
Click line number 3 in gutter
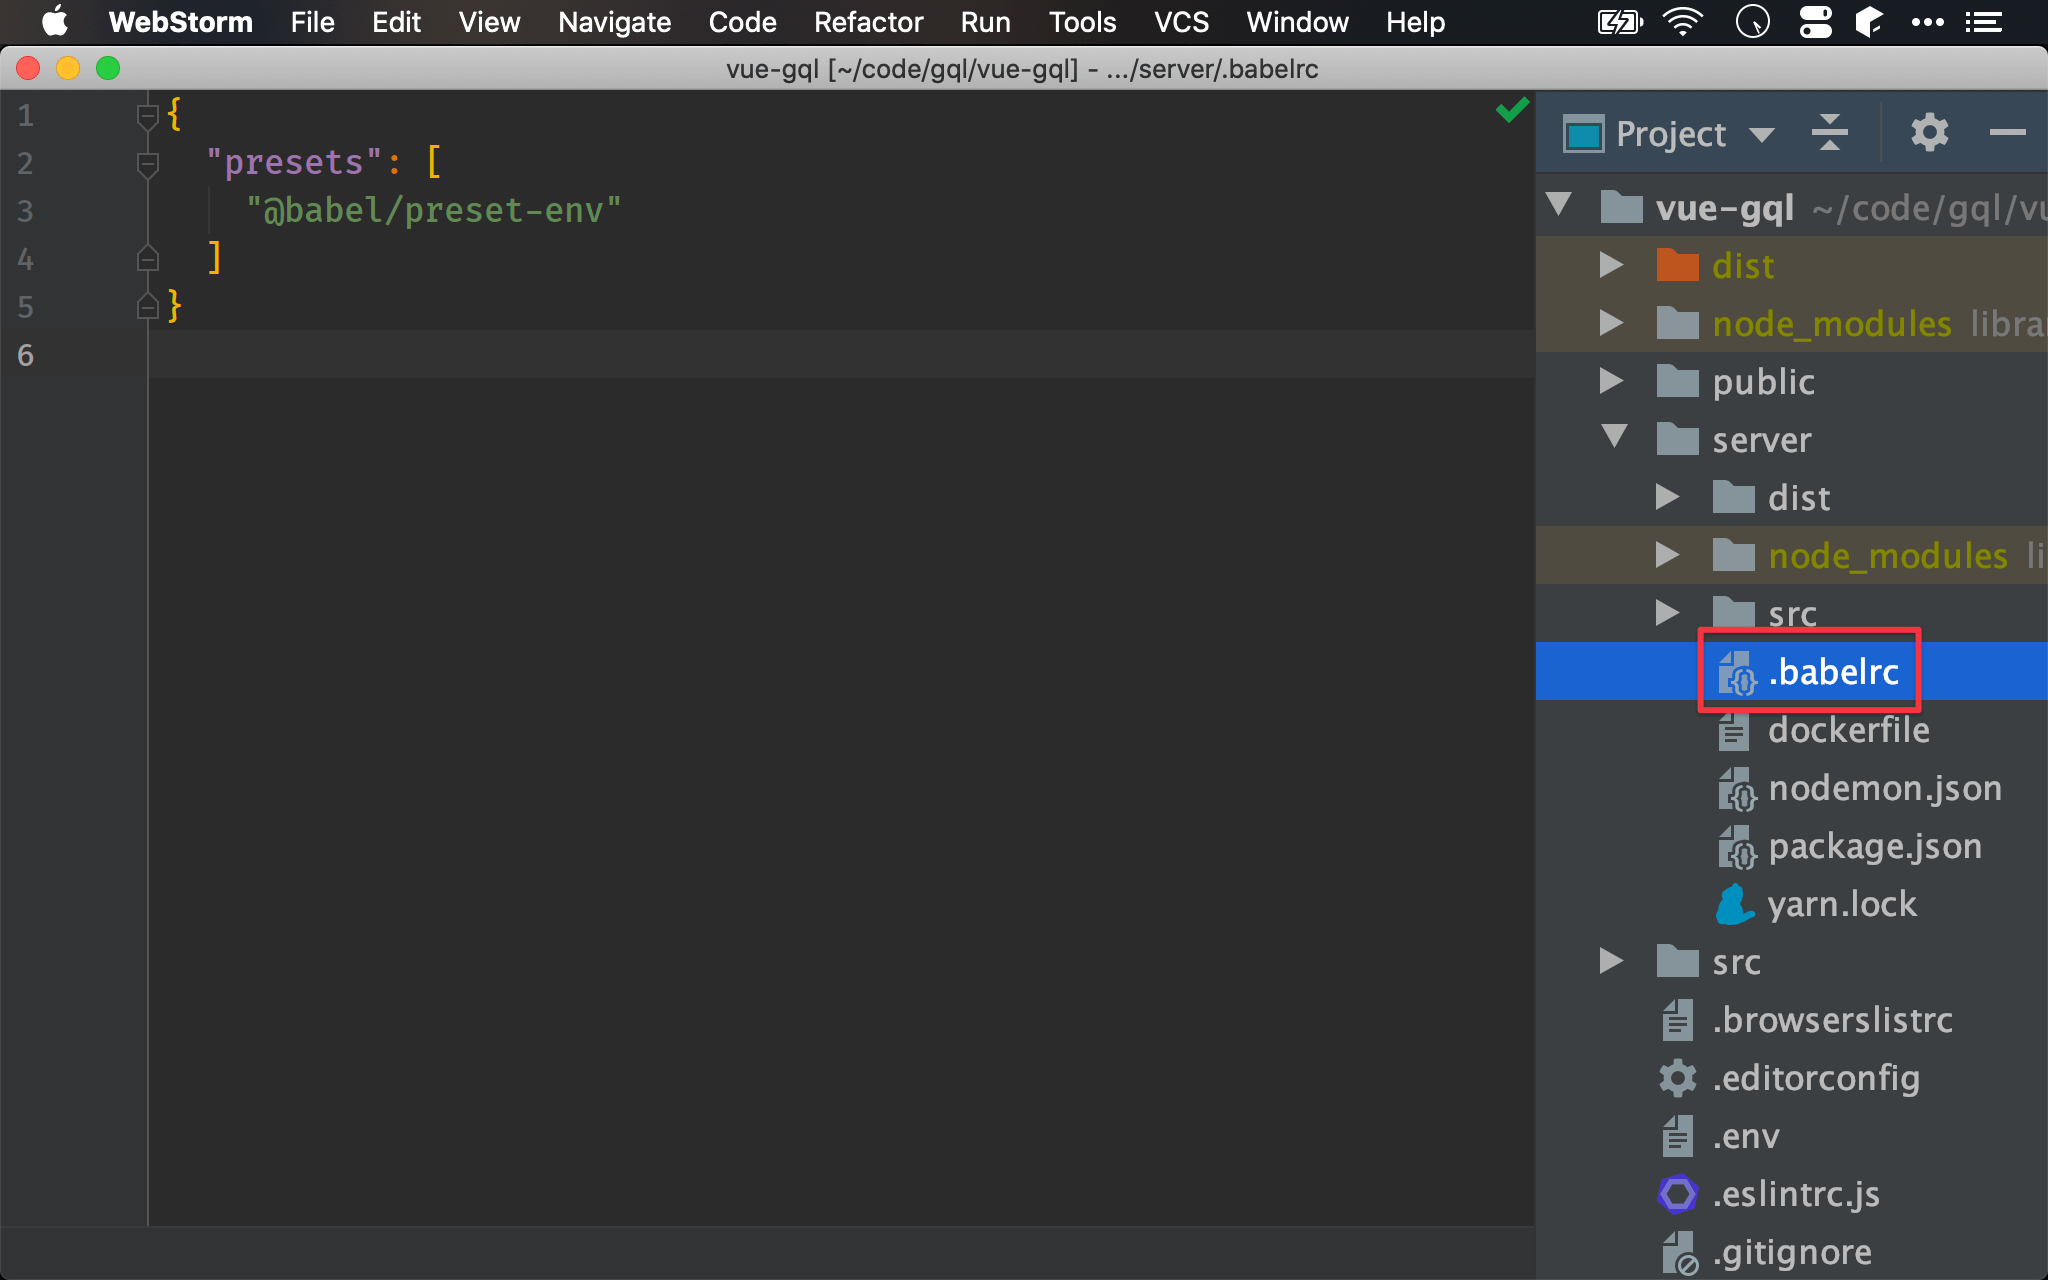(x=26, y=210)
